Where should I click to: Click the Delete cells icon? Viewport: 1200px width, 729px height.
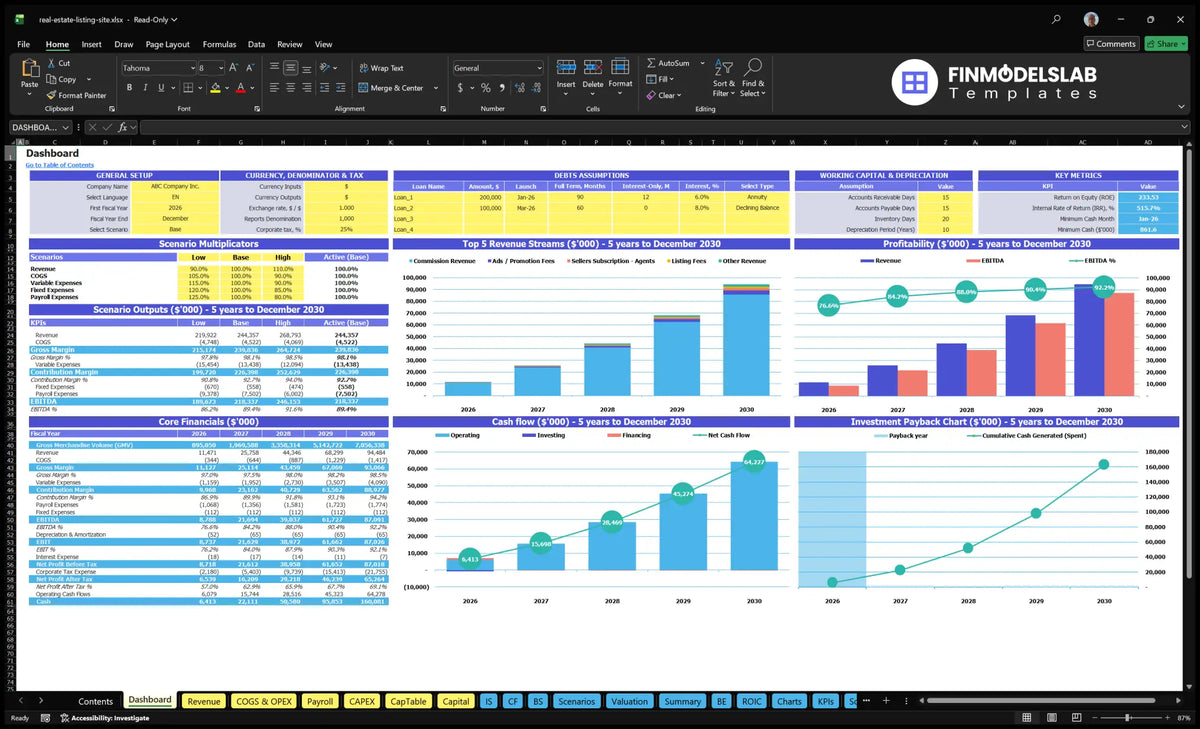(593, 67)
